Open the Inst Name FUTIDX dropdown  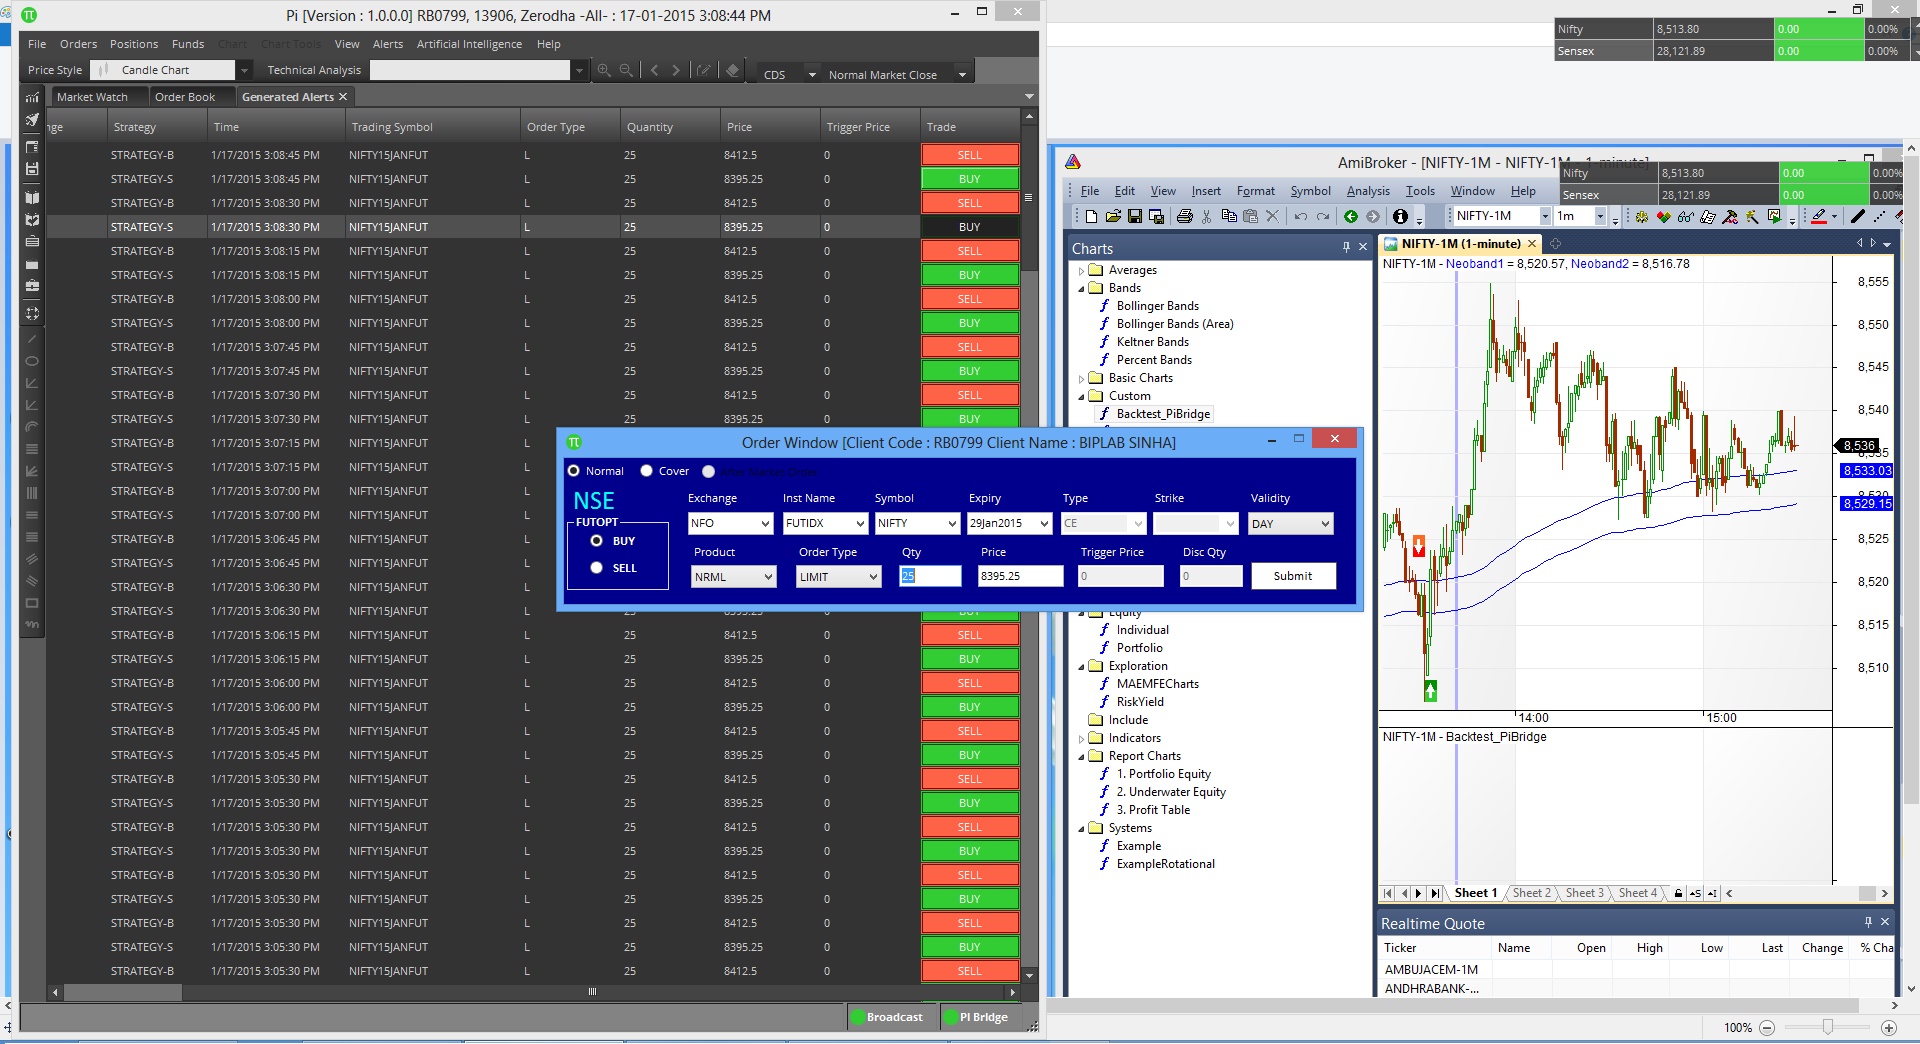pos(825,523)
